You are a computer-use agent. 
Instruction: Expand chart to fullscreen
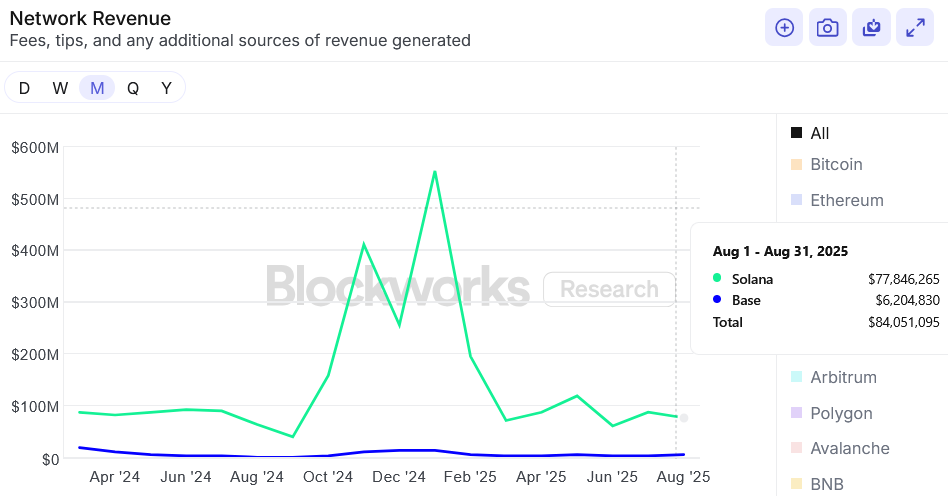pos(915,27)
